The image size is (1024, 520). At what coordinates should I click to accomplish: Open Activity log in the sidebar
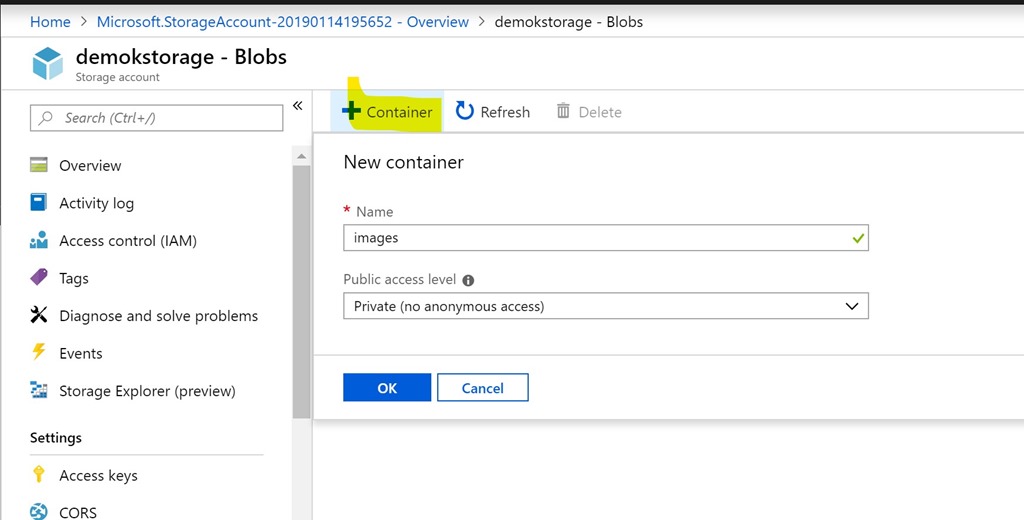coord(97,203)
